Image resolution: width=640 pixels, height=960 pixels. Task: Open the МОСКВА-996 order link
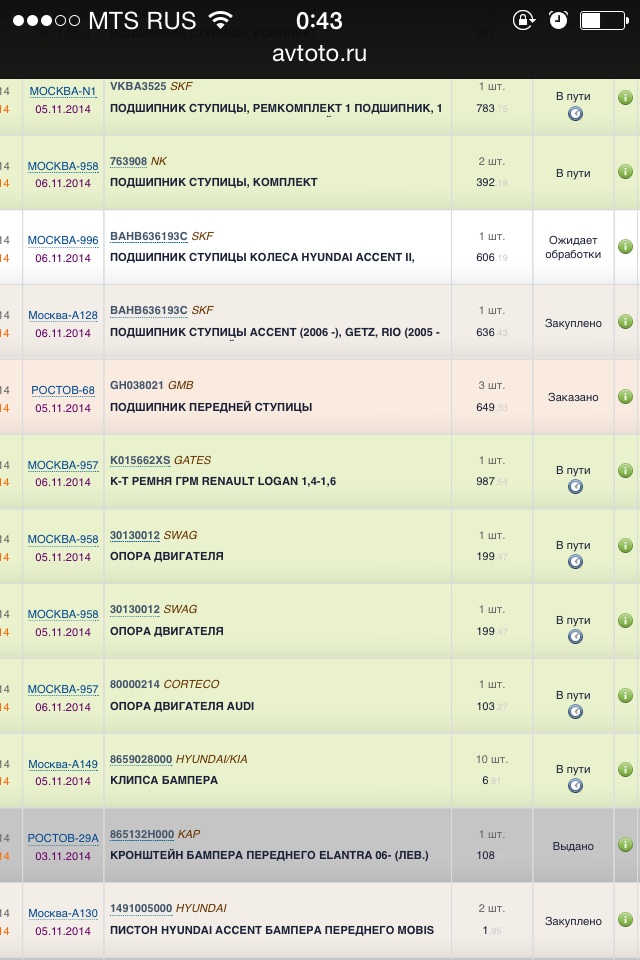tap(62, 240)
